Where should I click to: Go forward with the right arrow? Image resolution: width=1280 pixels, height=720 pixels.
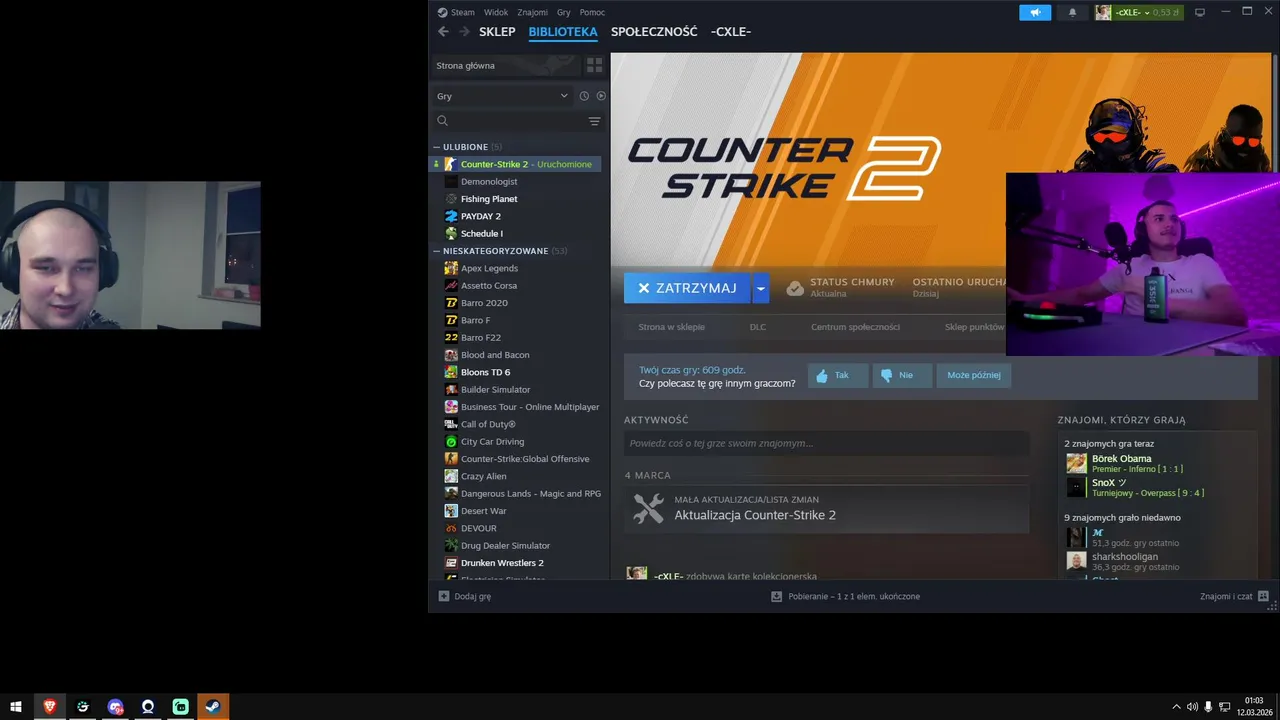464,32
